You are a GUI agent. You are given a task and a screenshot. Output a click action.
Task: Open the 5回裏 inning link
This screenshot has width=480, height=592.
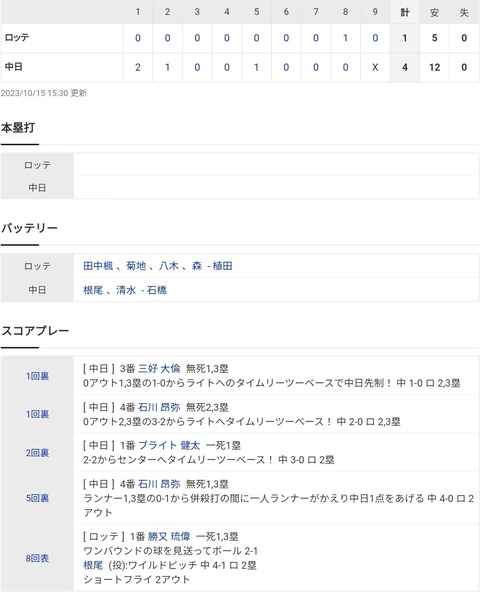pyautogui.click(x=37, y=498)
